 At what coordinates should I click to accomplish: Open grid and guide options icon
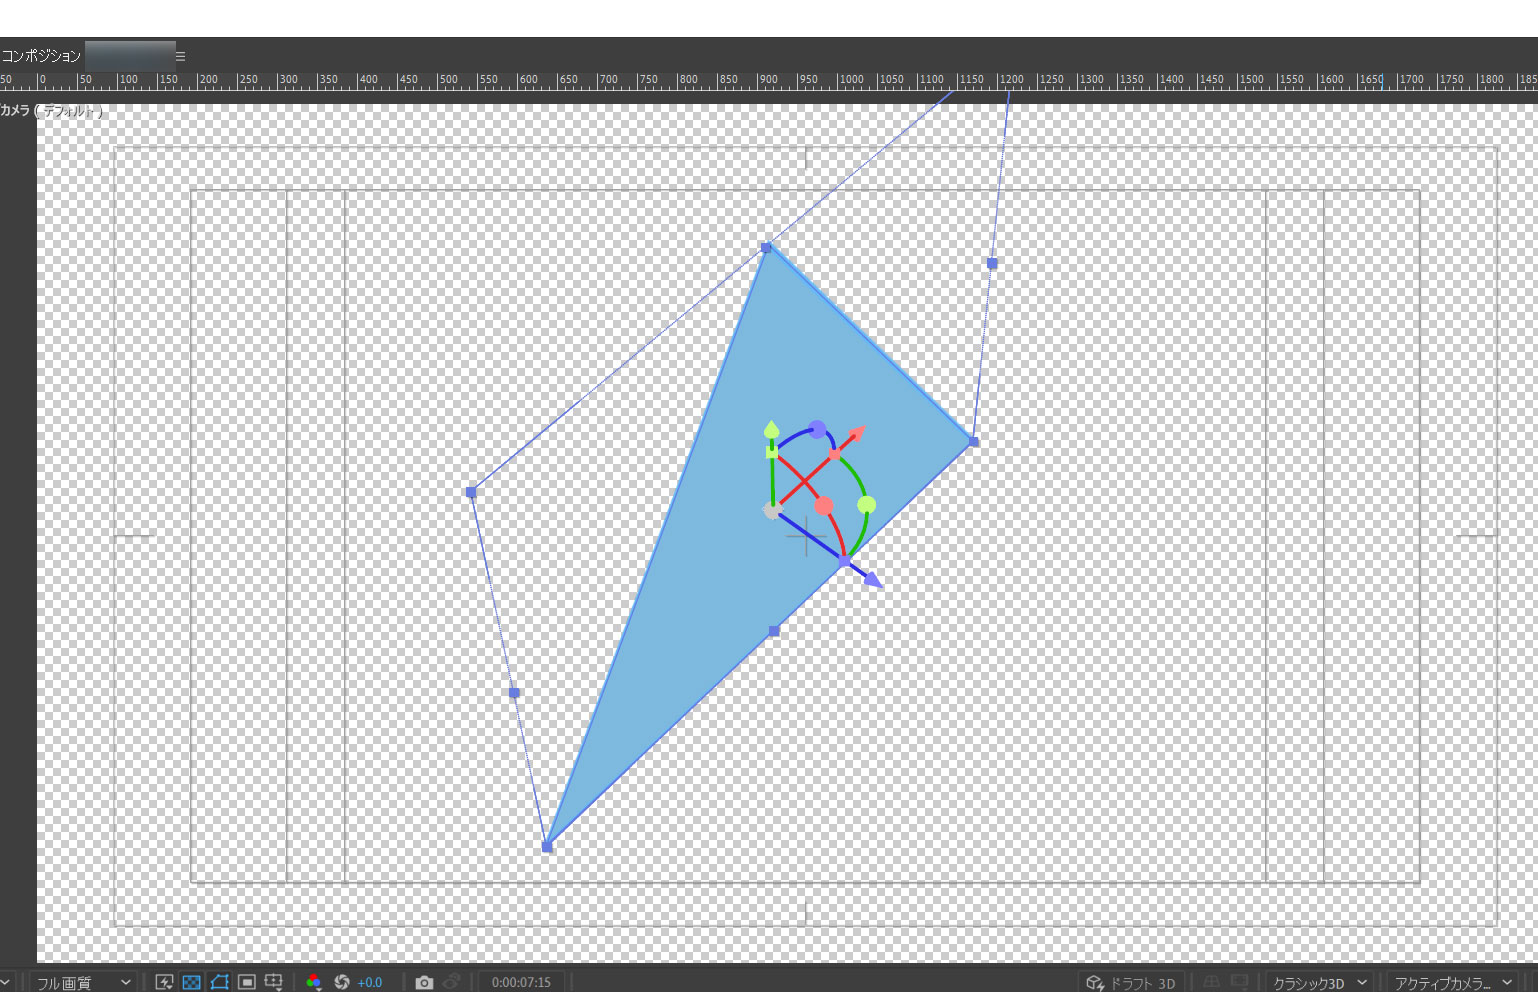(273, 982)
